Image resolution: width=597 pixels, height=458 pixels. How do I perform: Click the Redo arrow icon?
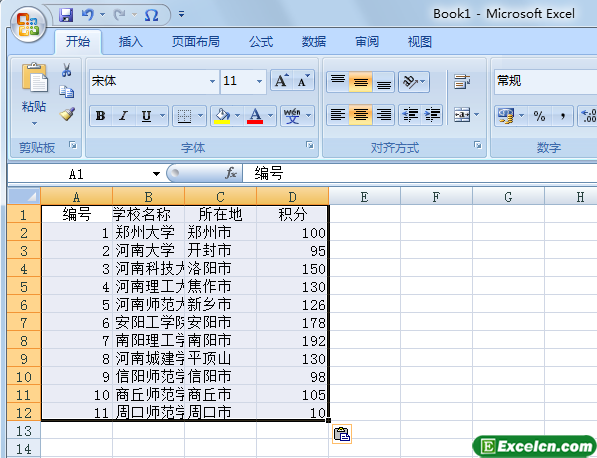[120, 15]
